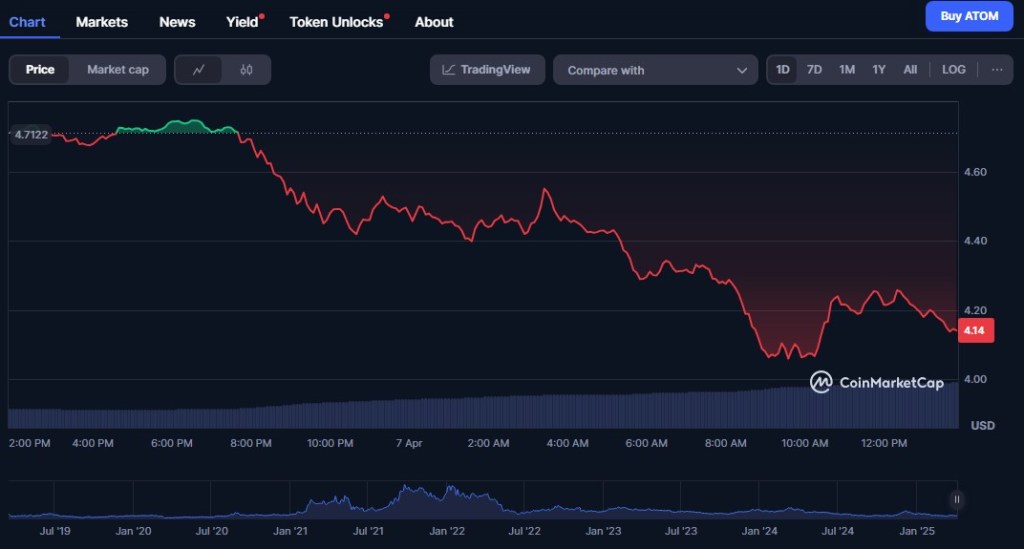Click the USD currency label

[982, 426]
